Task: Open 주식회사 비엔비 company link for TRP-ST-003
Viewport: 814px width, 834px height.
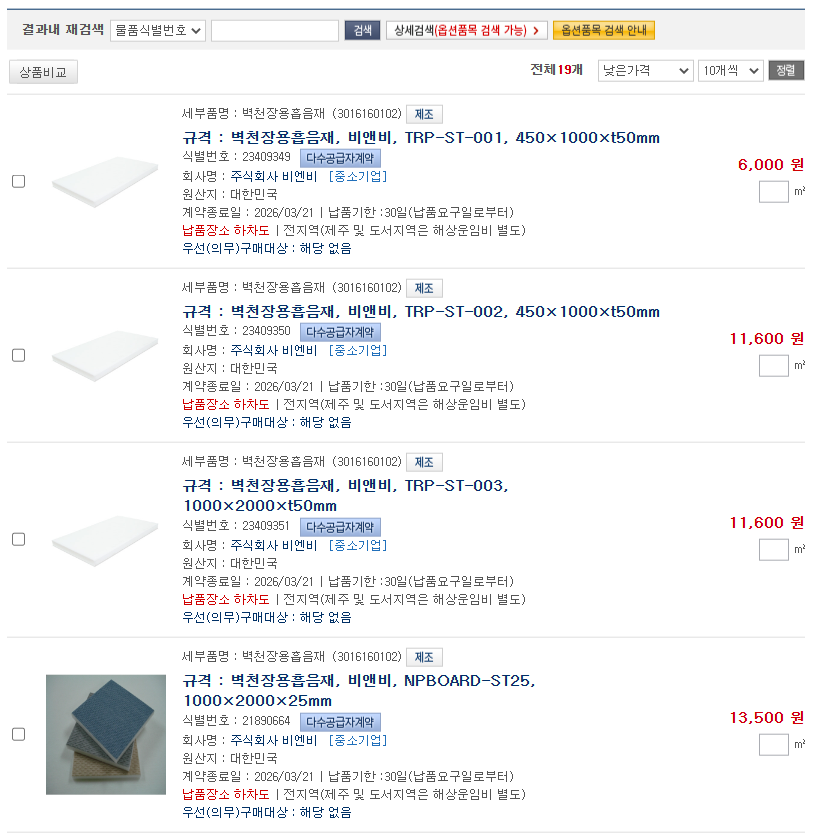Action: tap(273, 545)
